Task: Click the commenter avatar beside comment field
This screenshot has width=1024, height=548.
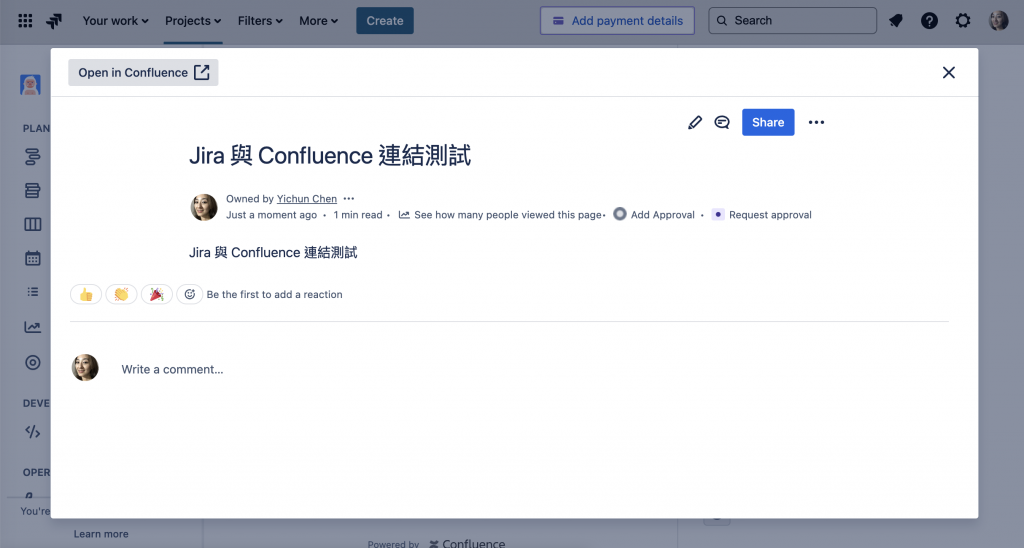Action: coord(85,368)
